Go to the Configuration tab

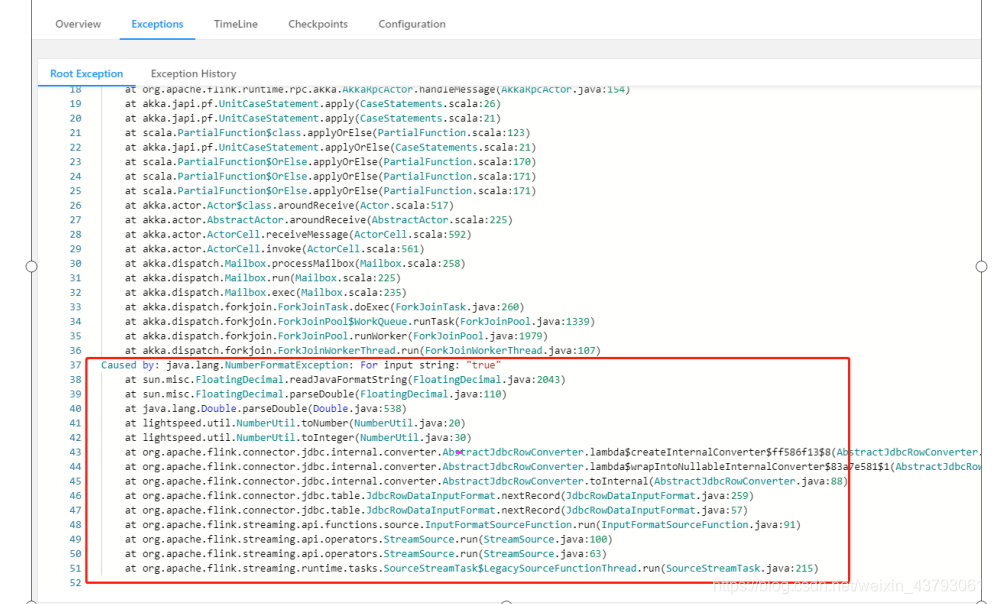pos(412,24)
